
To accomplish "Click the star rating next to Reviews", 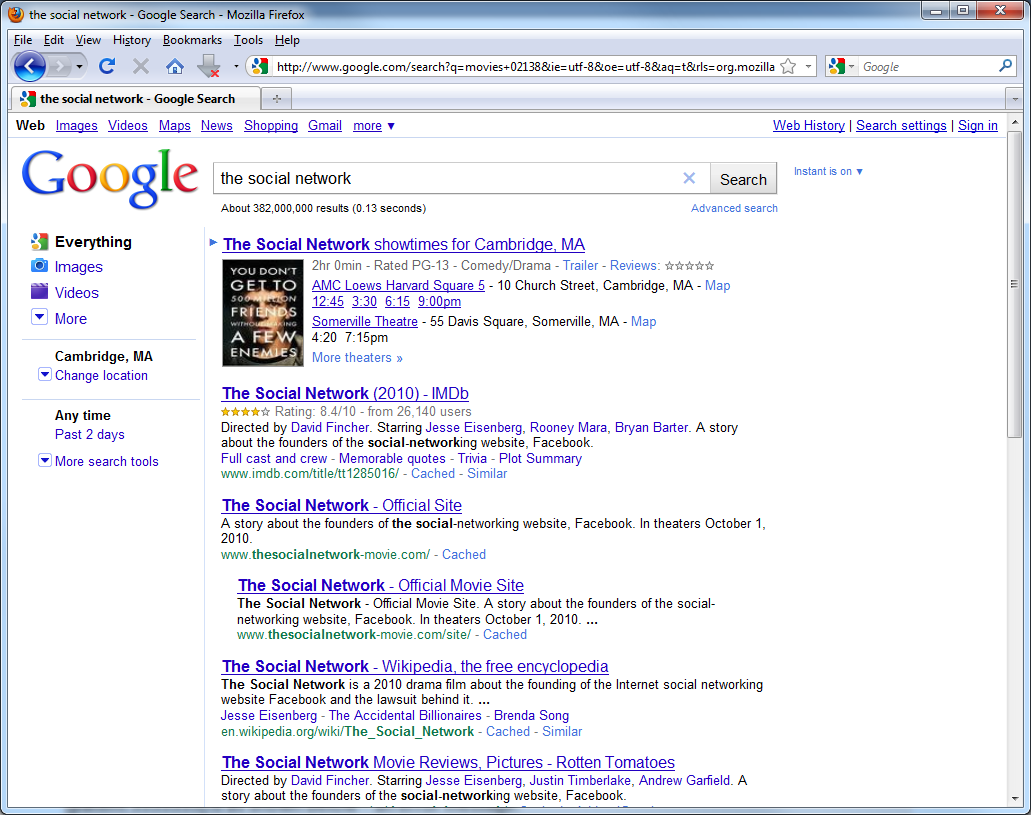I will click(689, 266).
